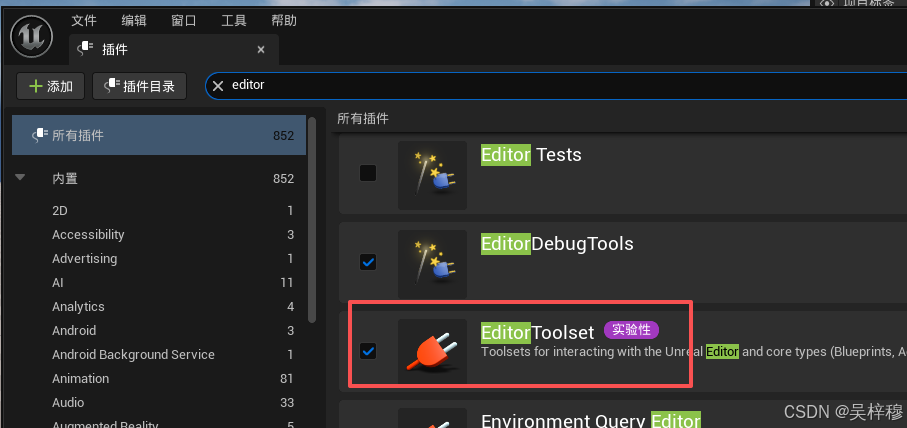The image size is (907, 428).
Task: Open the 窗口 menu
Action: tap(184, 21)
